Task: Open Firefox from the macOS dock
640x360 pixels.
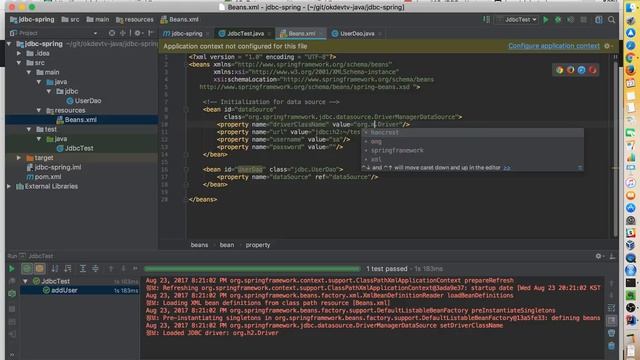Action: coord(631,70)
